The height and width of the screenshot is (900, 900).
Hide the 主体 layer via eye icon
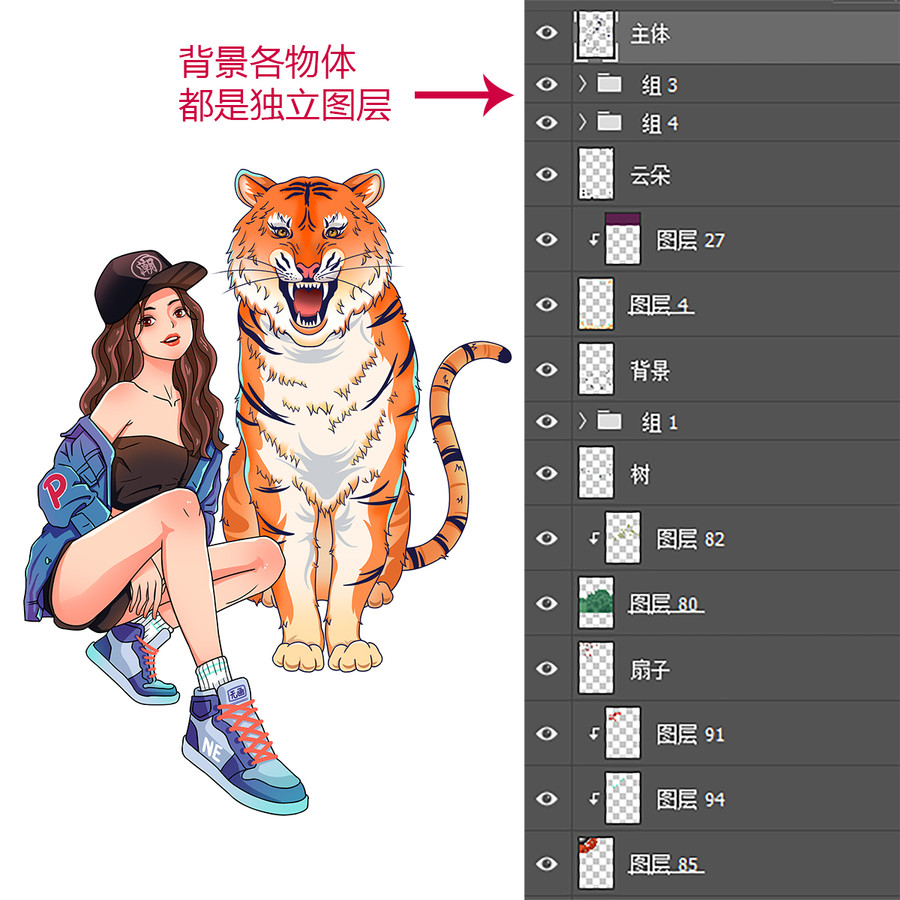[546, 33]
